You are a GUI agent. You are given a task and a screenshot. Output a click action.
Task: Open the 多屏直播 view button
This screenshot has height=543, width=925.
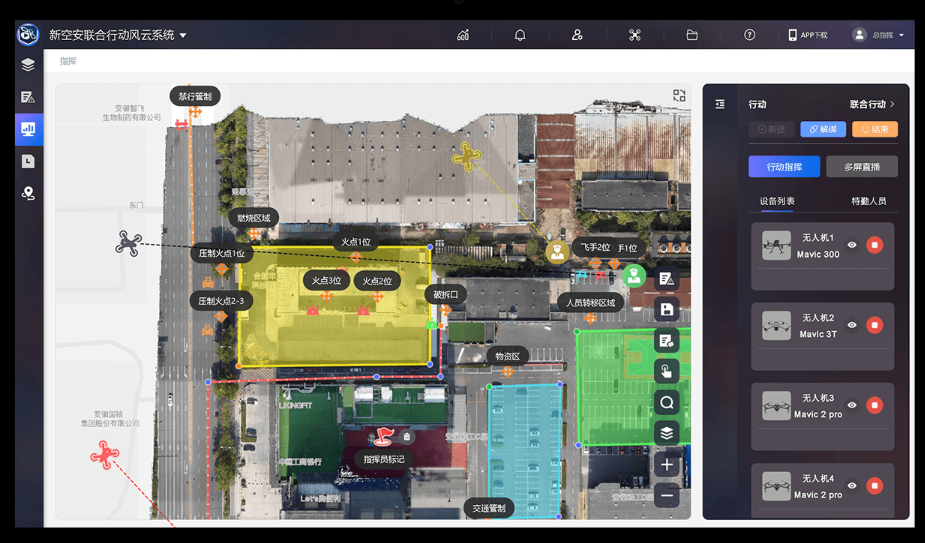point(861,167)
